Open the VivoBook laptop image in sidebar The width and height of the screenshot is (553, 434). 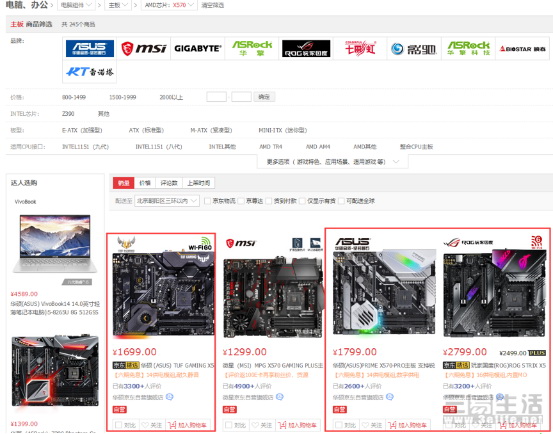(x=55, y=244)
